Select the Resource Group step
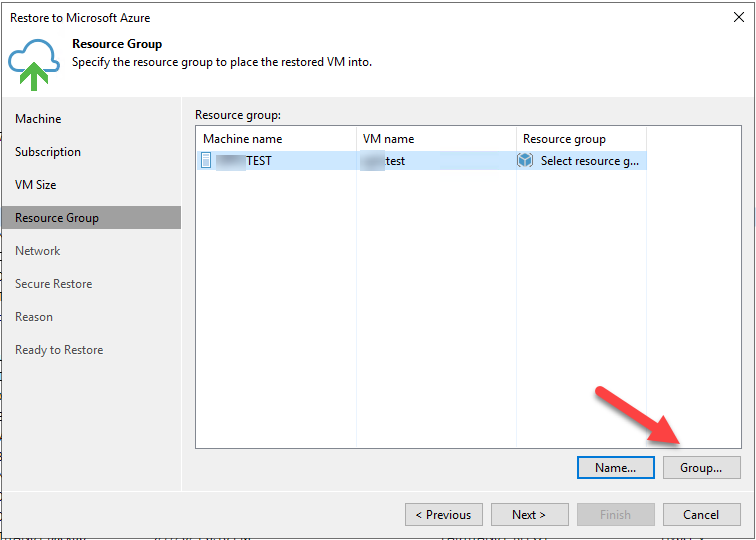 92,217
